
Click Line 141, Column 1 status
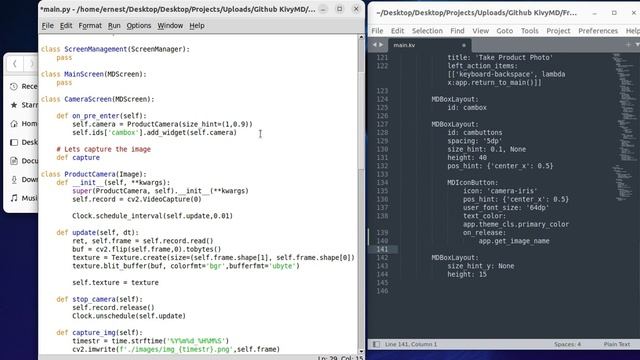tap(411, 344)
